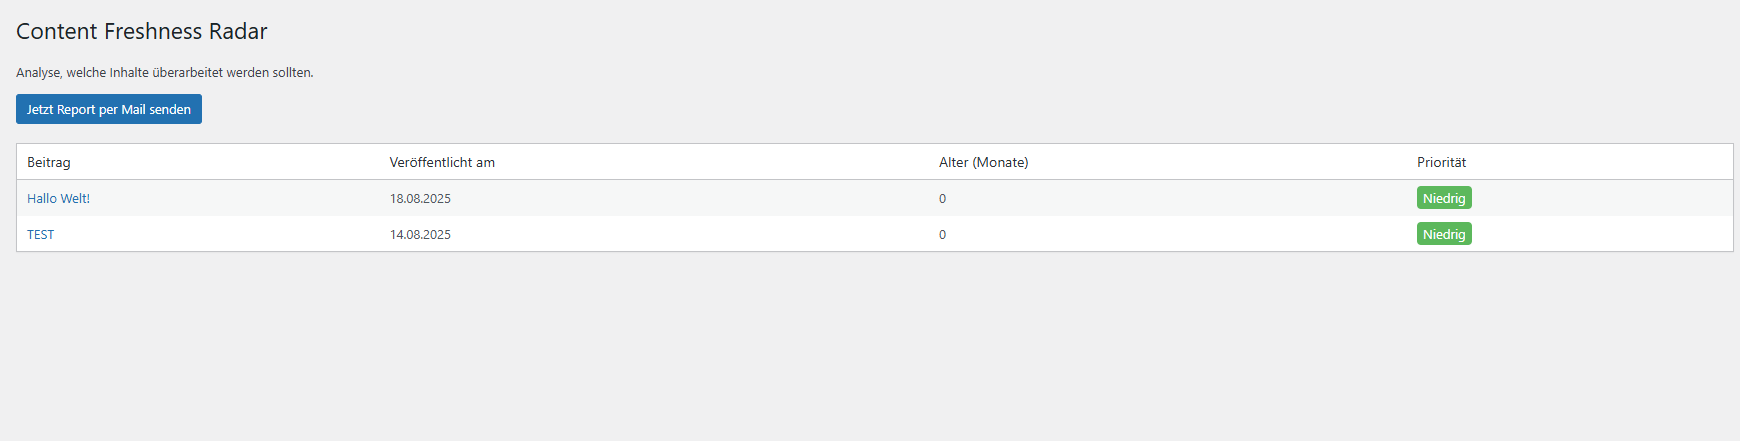Image resolution: width=1740 pixels, height=441 pixels.
Task: Click the Alter (Monate) column header
Action: (x=983, y=162)
